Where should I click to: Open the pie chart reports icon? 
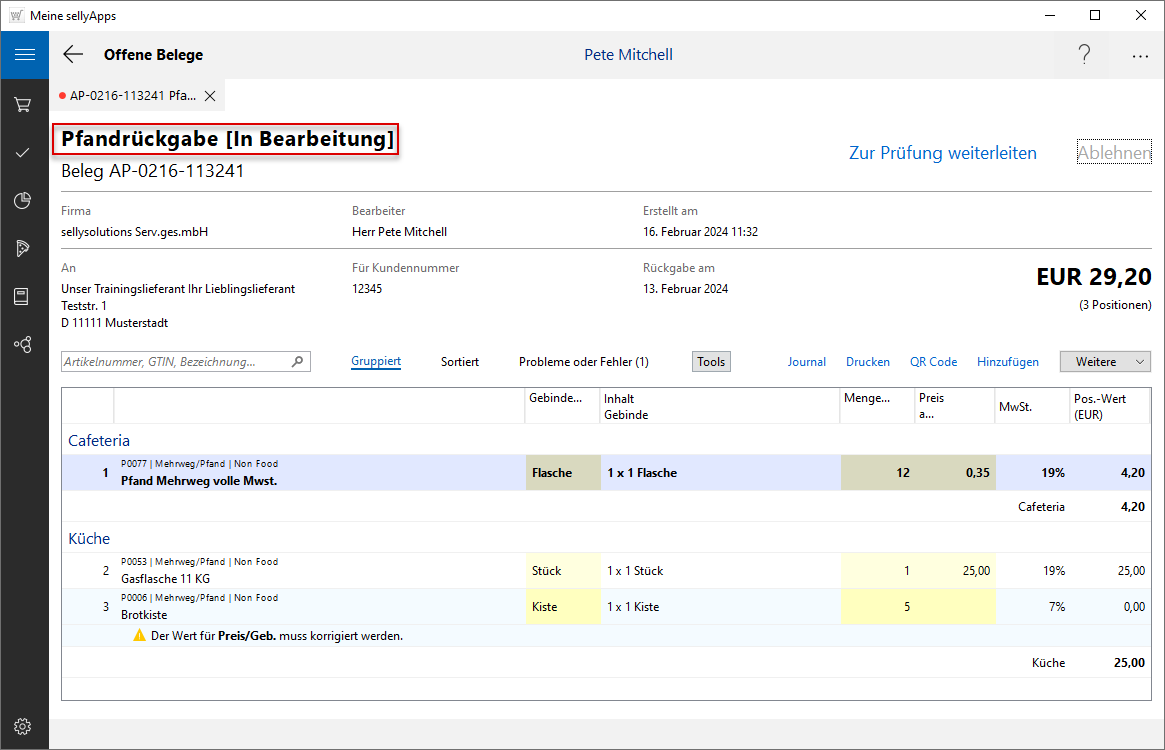tap(24, 200)
